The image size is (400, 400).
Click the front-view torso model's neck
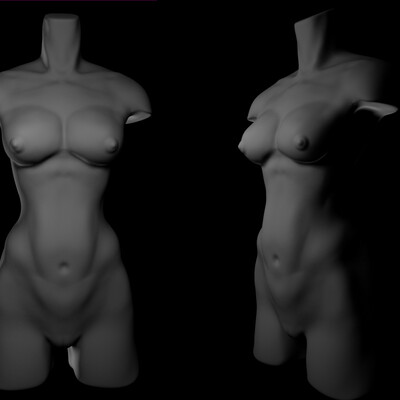[x=61, y=42]
